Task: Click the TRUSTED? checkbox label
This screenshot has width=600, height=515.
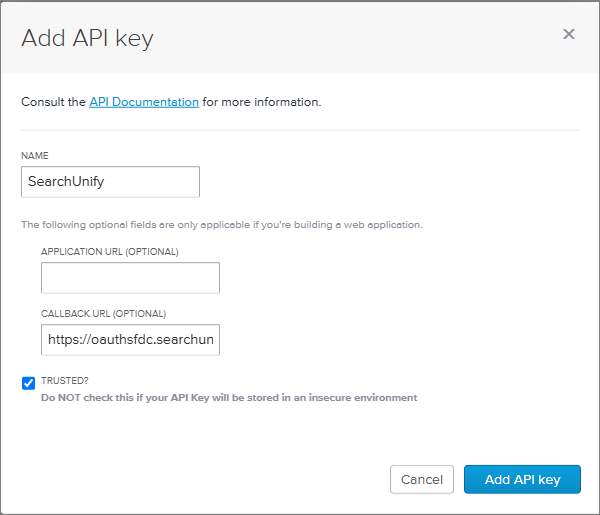Action: pos(65,381)
